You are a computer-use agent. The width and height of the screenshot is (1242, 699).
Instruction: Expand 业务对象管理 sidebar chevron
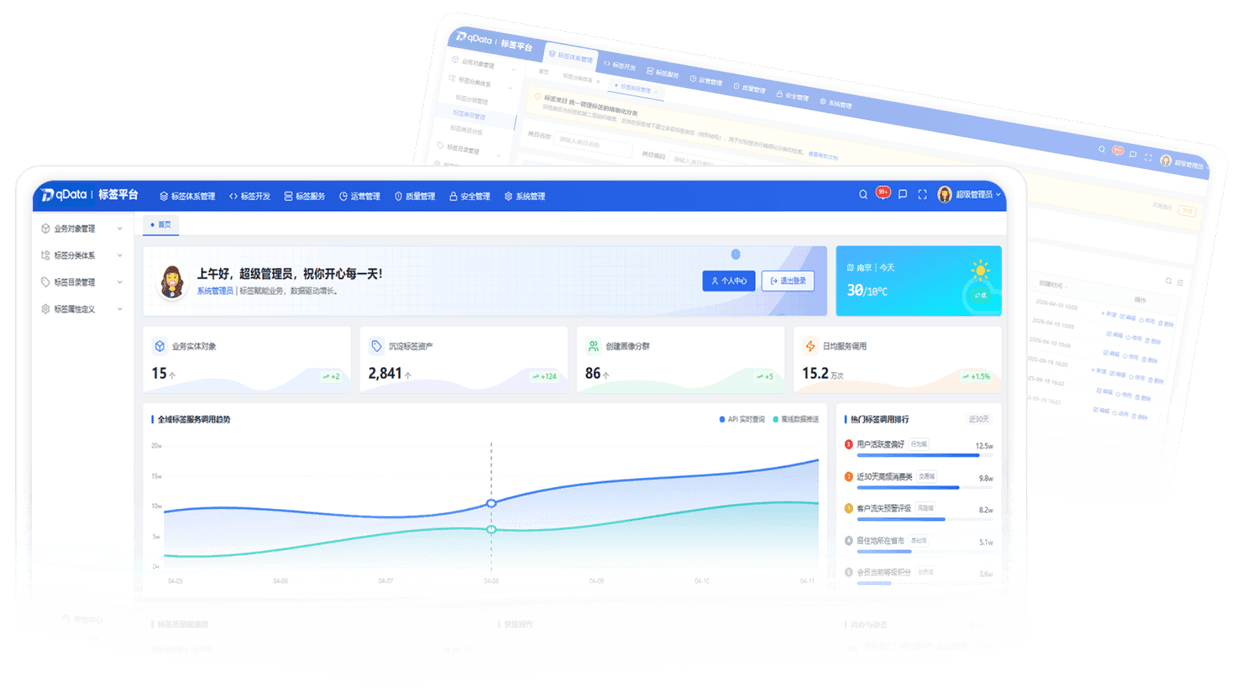[x=120, y=229]
